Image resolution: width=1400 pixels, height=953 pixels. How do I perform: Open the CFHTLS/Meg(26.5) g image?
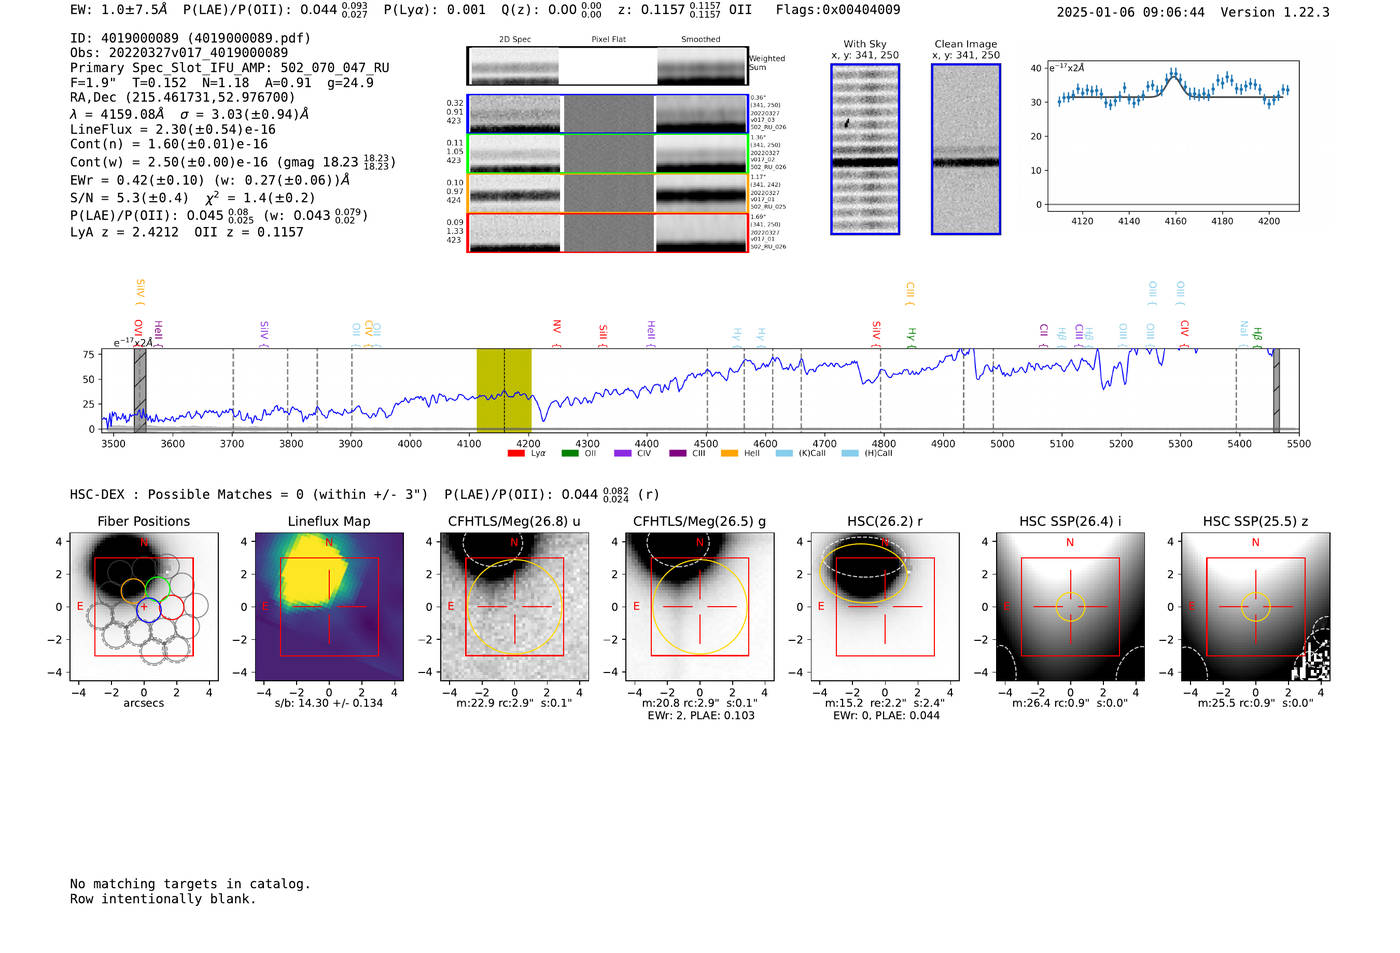point(699,606)
